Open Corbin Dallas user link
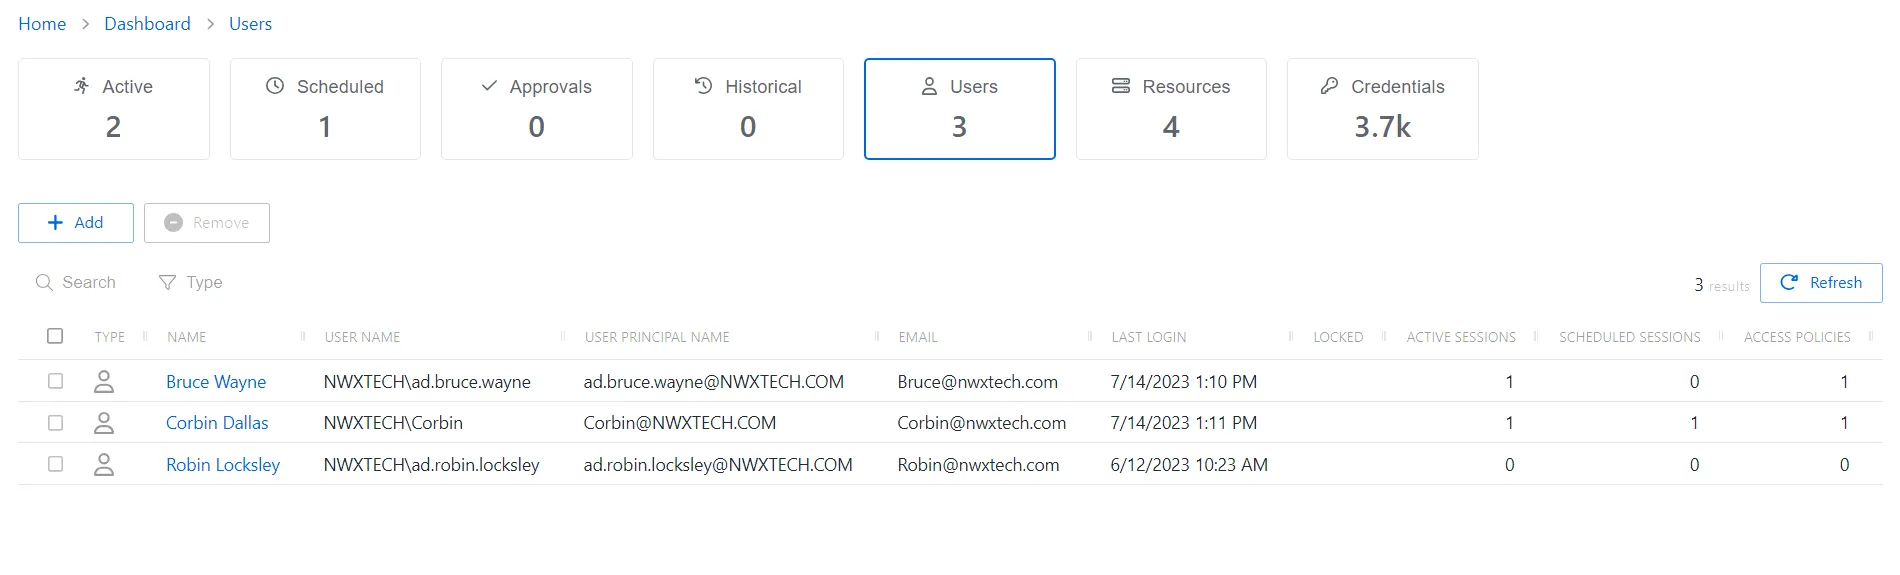The height and width of the screenshot is (575, 1900). click(x=217, y=423)
